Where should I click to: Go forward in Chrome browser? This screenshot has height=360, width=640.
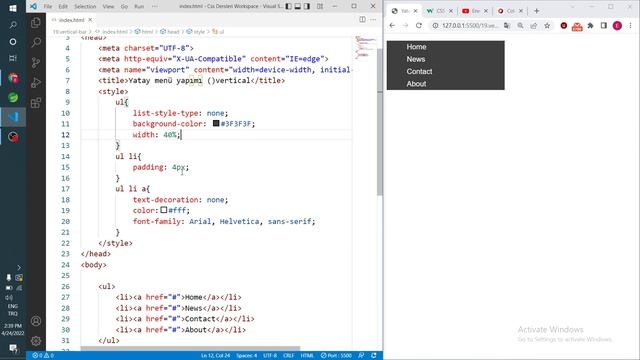405,25
